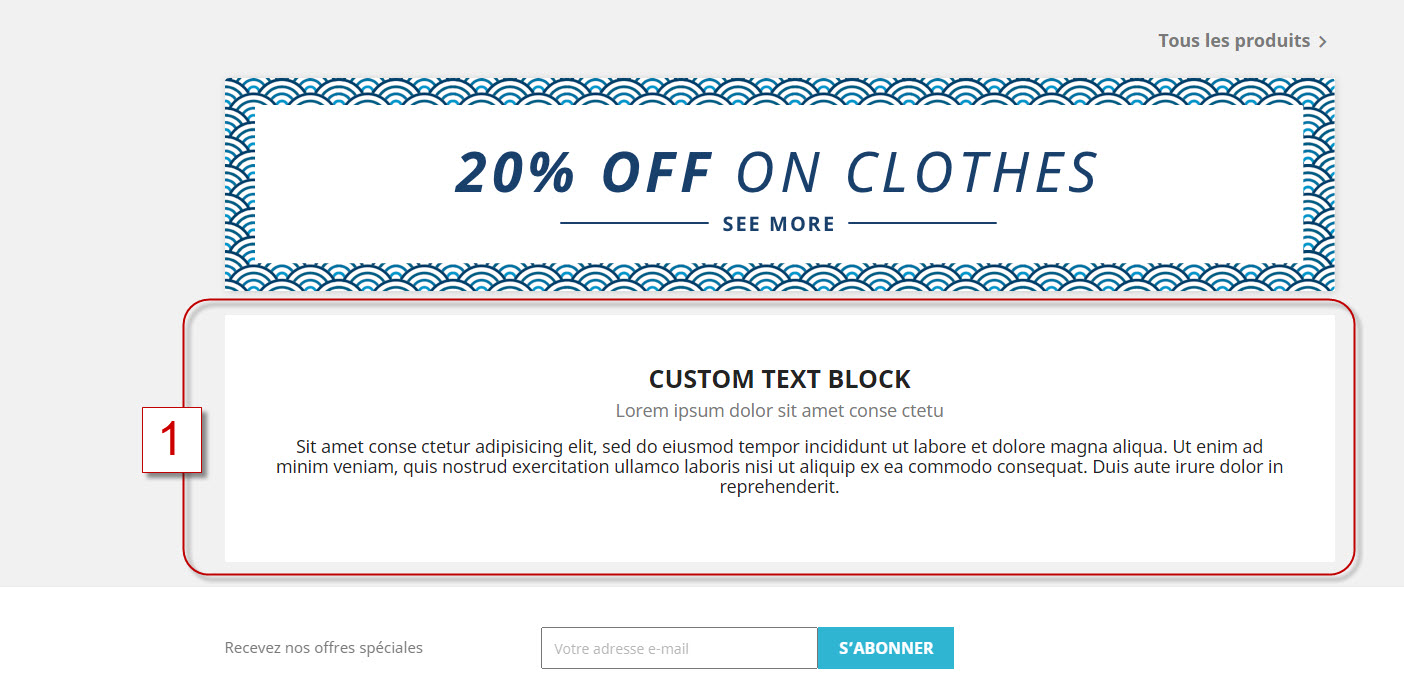This screenshot has height=677, width=1404.
Task: Navigate to all products via Tous les produits
Action: point(1234,41)
